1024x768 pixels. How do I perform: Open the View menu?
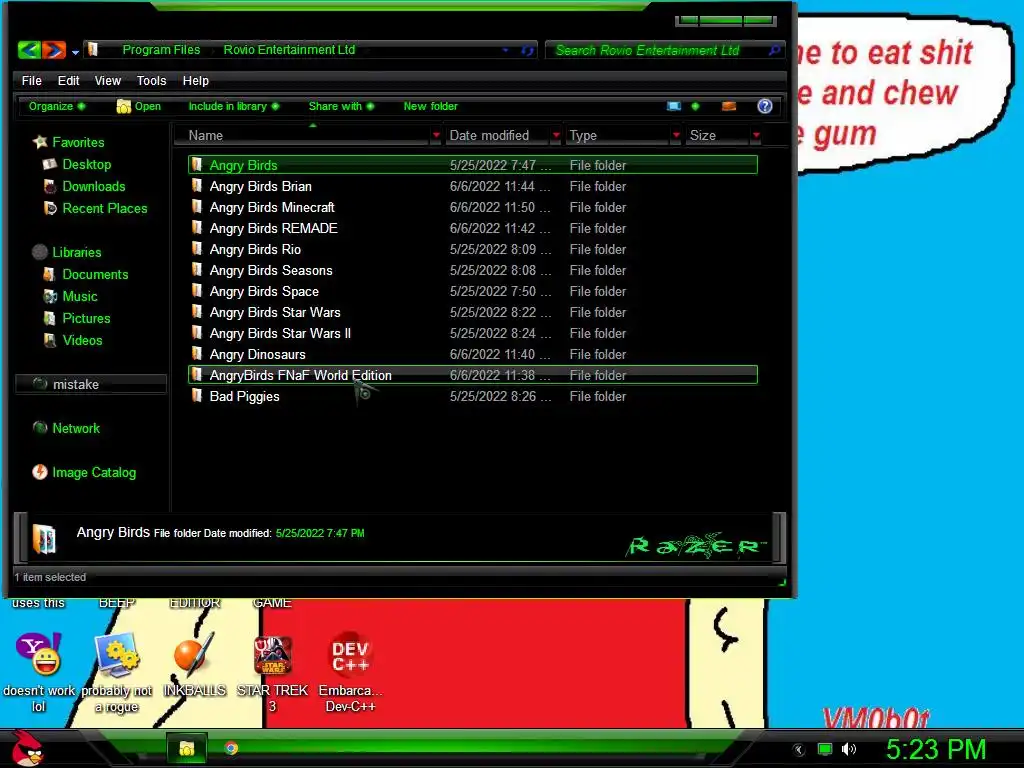pyautogui.click(x=107, y=80)
